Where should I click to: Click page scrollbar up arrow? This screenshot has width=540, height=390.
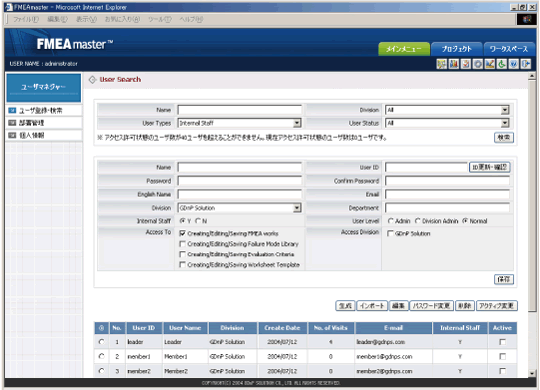click(532, 76)
